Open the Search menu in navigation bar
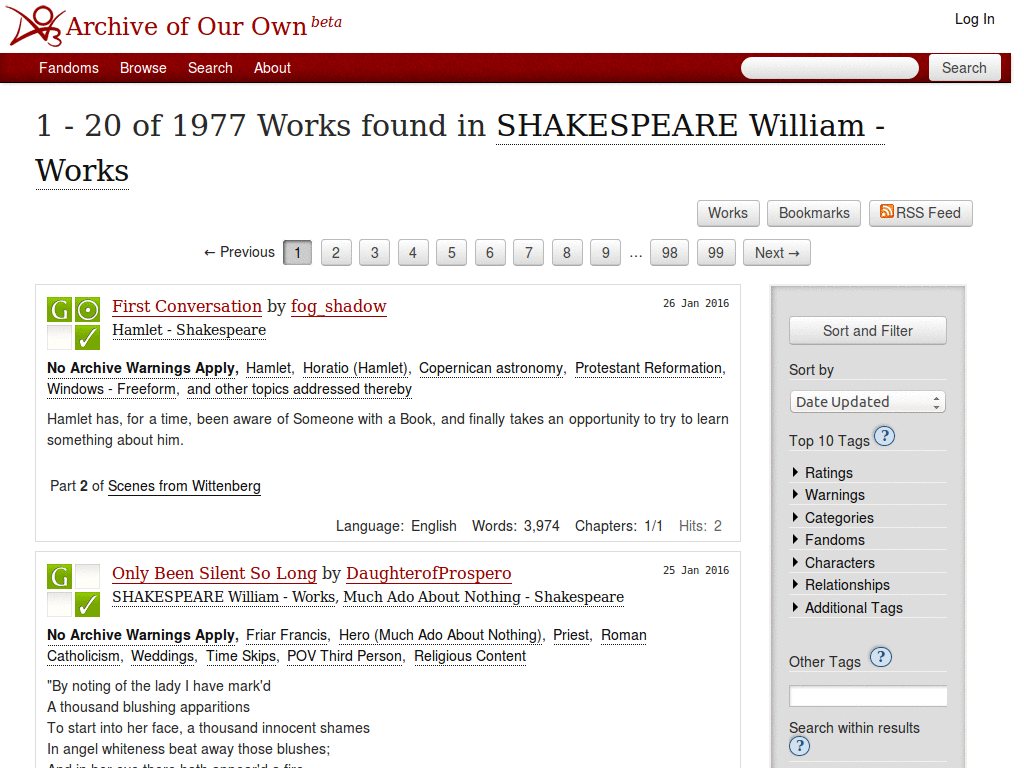 210,68
